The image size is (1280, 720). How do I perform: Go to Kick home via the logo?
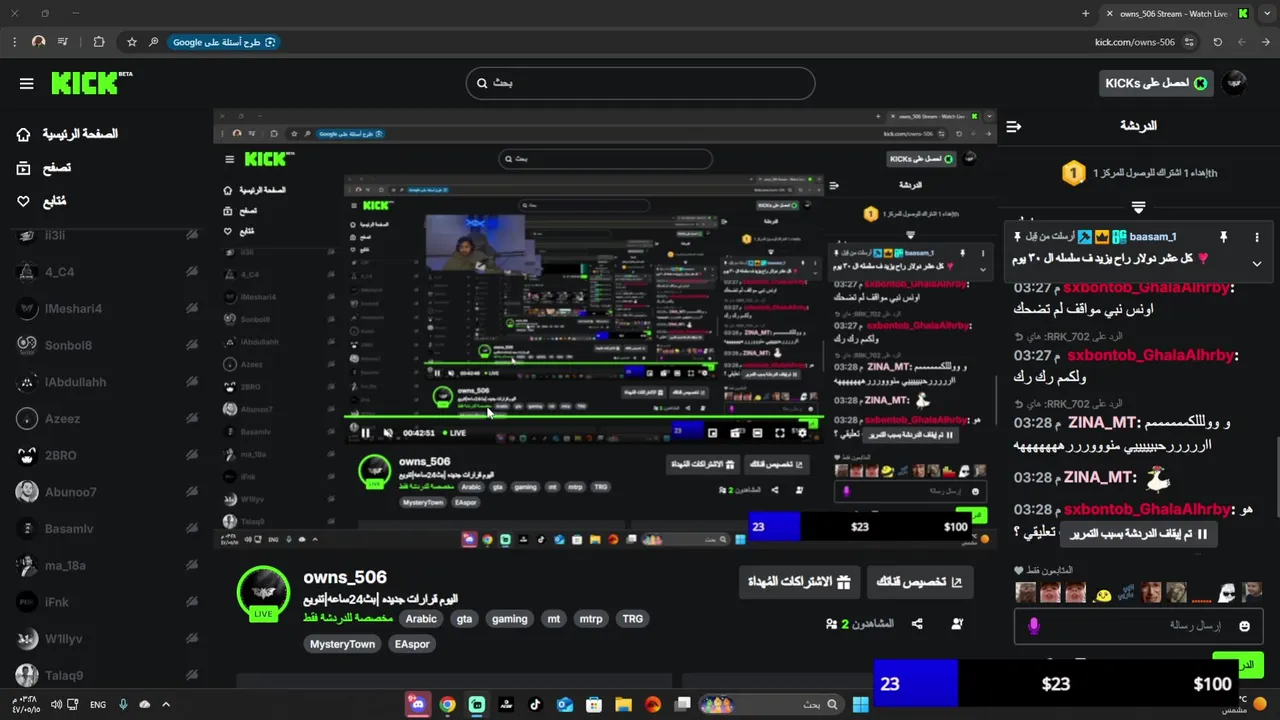pyautogui.click(x=91, y=83)
